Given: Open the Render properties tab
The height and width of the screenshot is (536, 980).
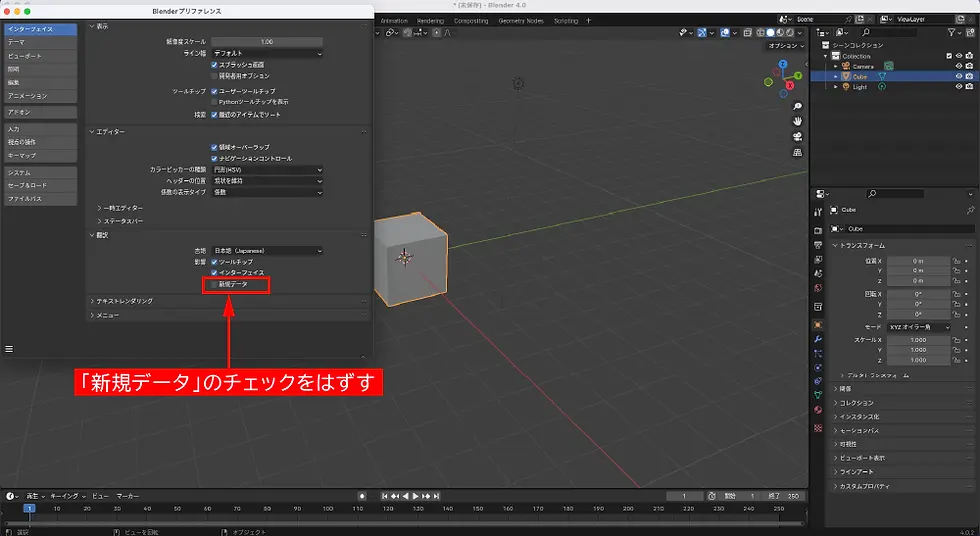Looking at the screenshot, I should coord(818,231).
